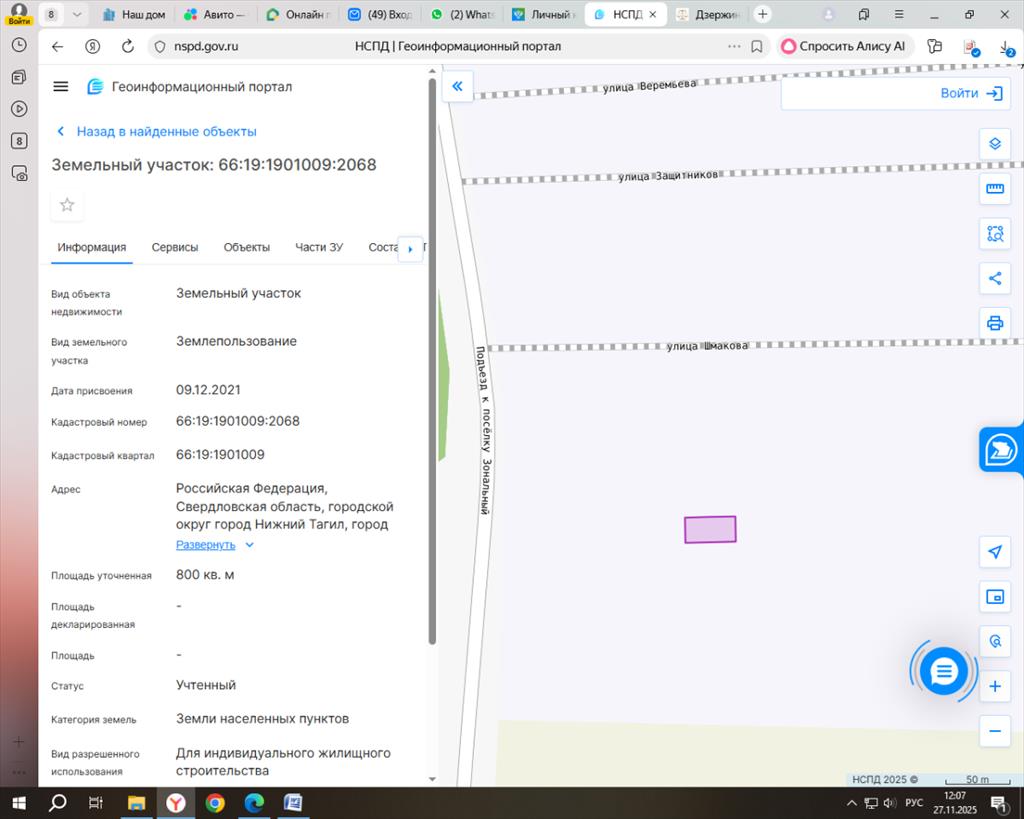Open the Части ЗУ tab
Image resolution: width=1024 pixels, height=819 pixels.
(319, 247)
